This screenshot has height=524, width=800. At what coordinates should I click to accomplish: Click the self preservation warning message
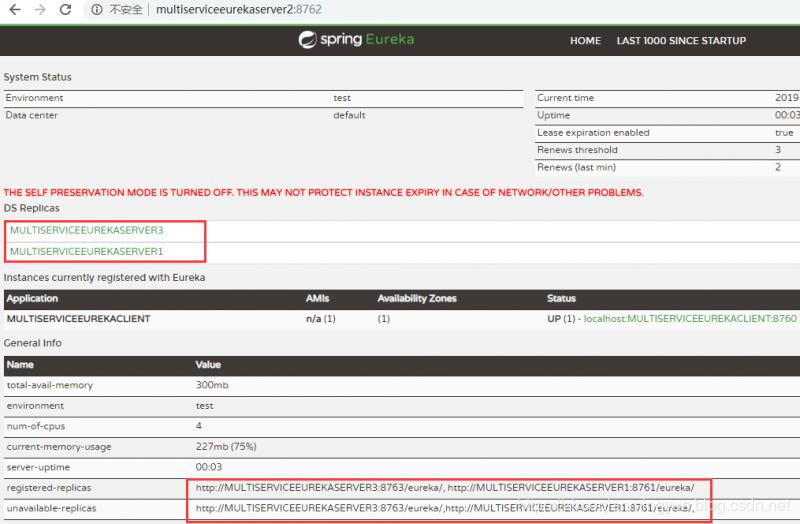(x=323, y=192)
